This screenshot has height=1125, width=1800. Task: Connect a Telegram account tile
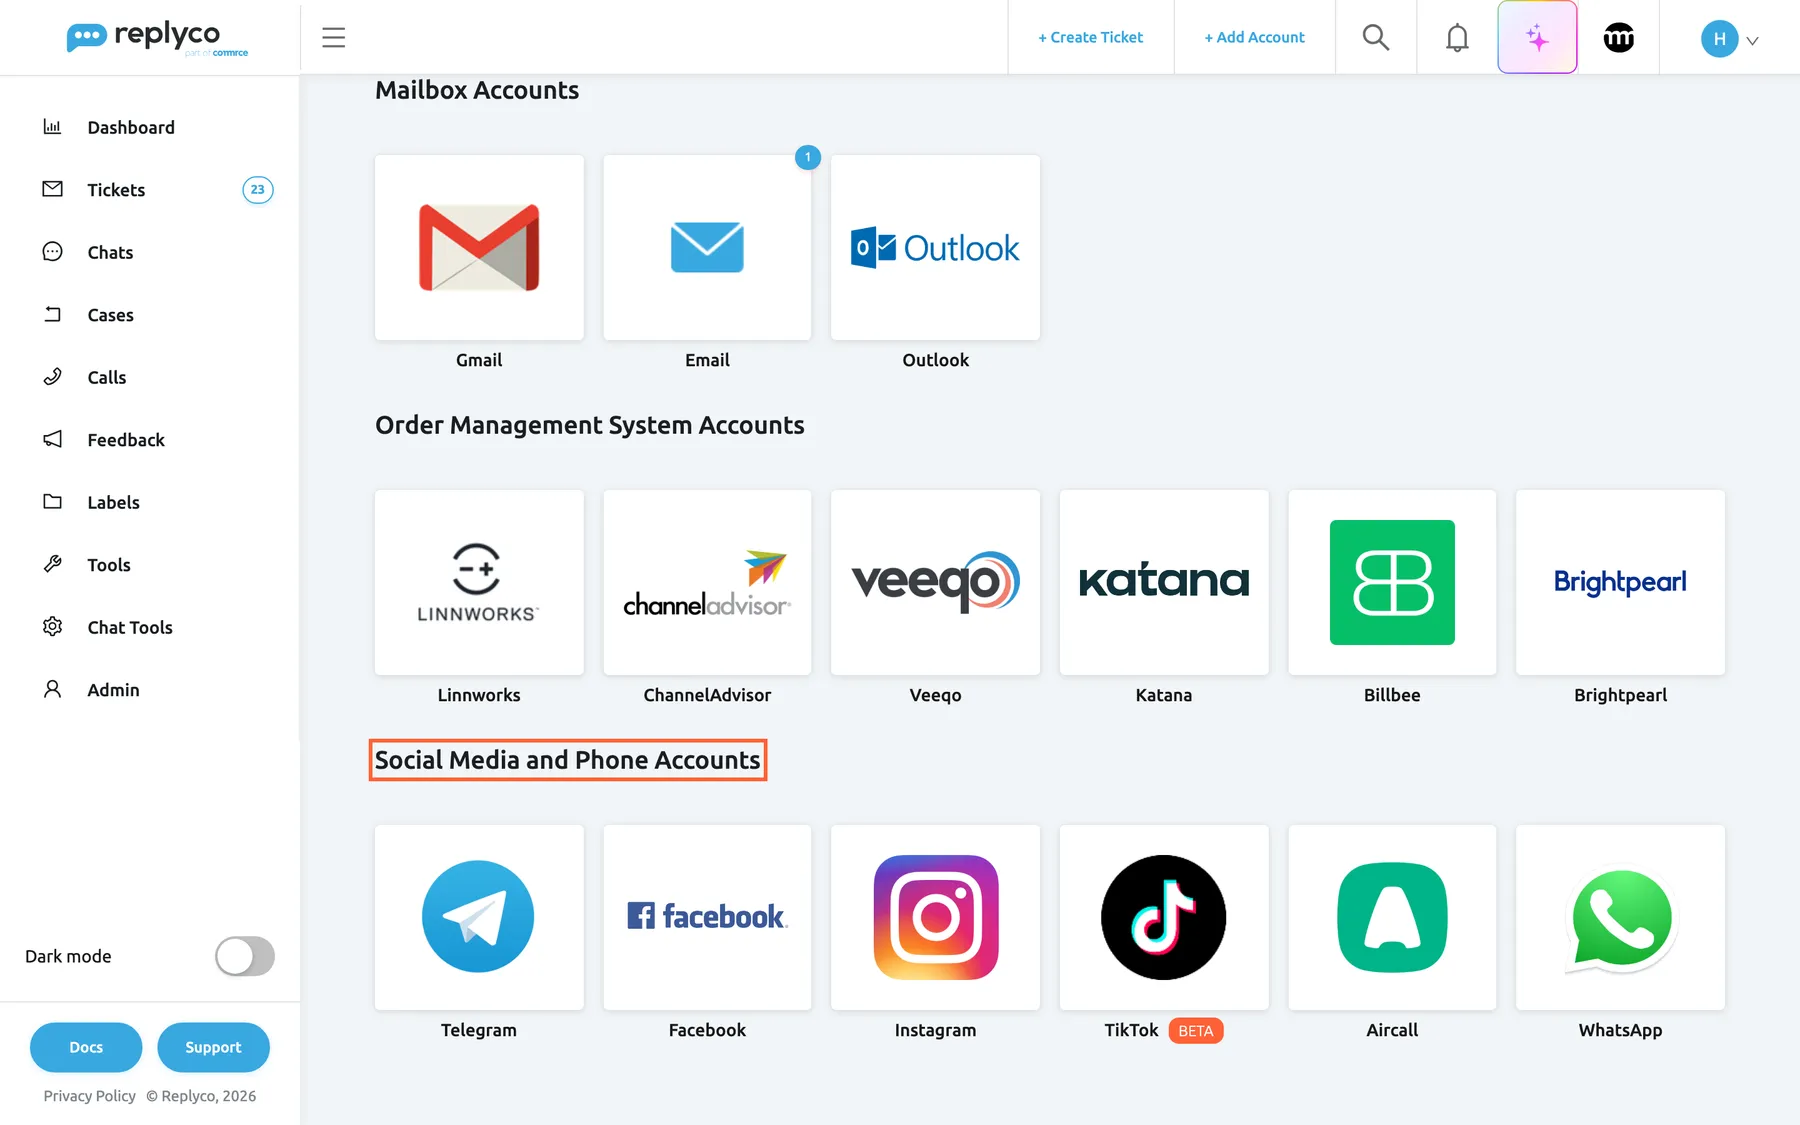(479, 917)
